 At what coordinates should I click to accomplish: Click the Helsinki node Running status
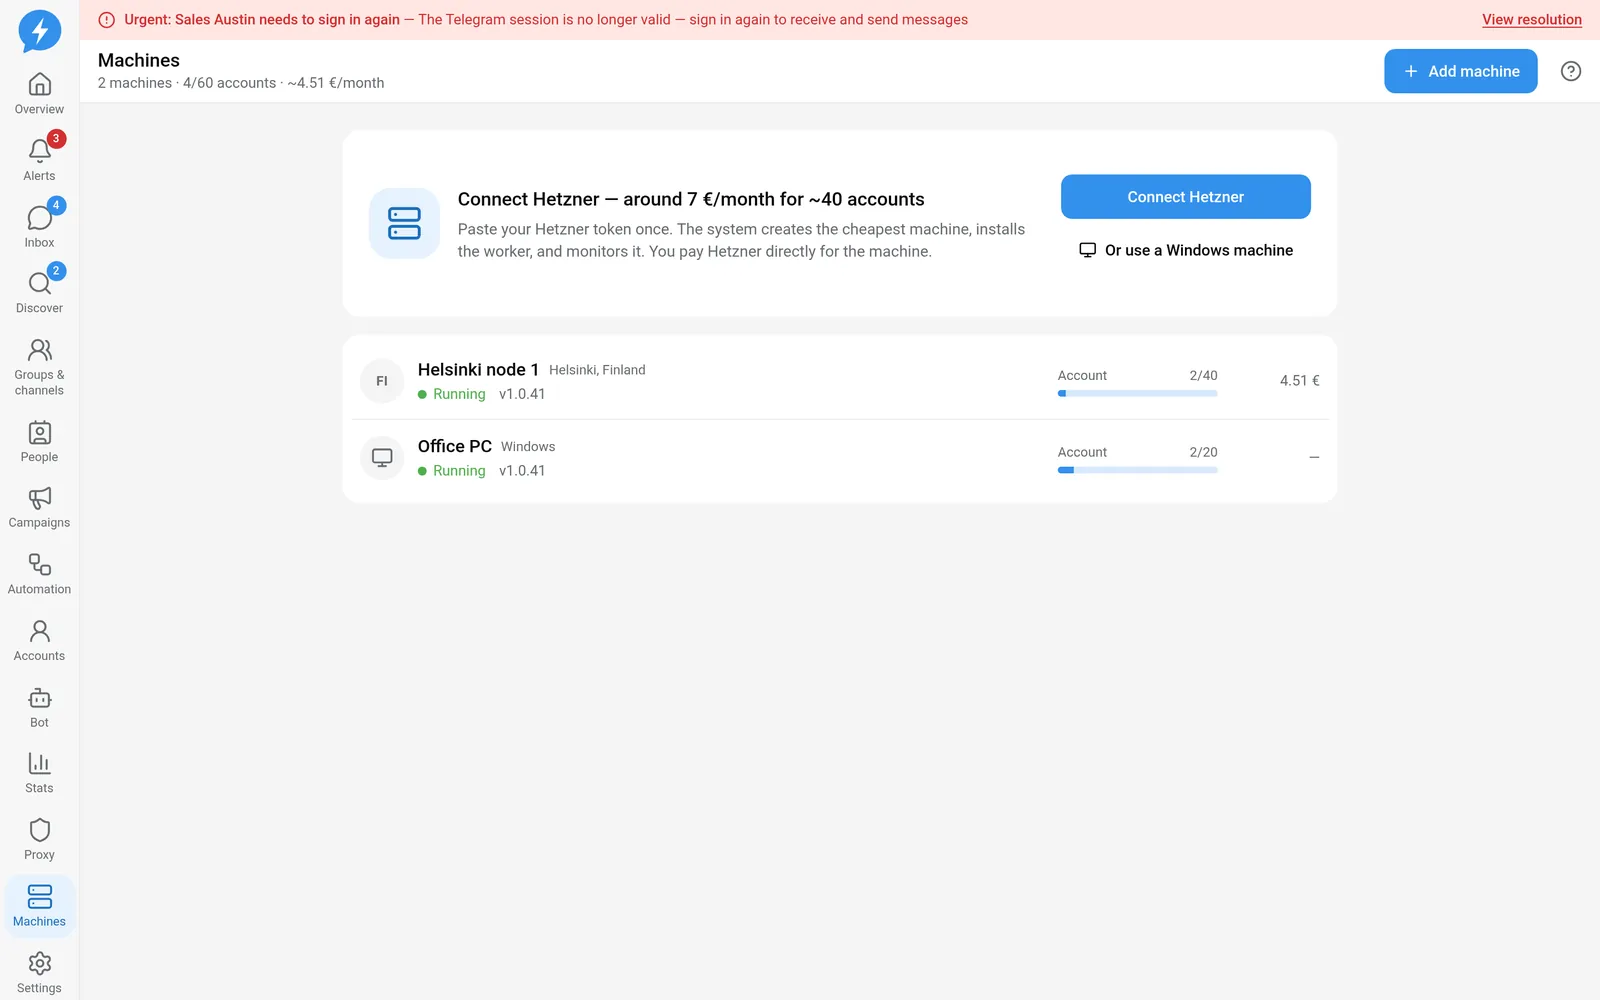[452, 394]
